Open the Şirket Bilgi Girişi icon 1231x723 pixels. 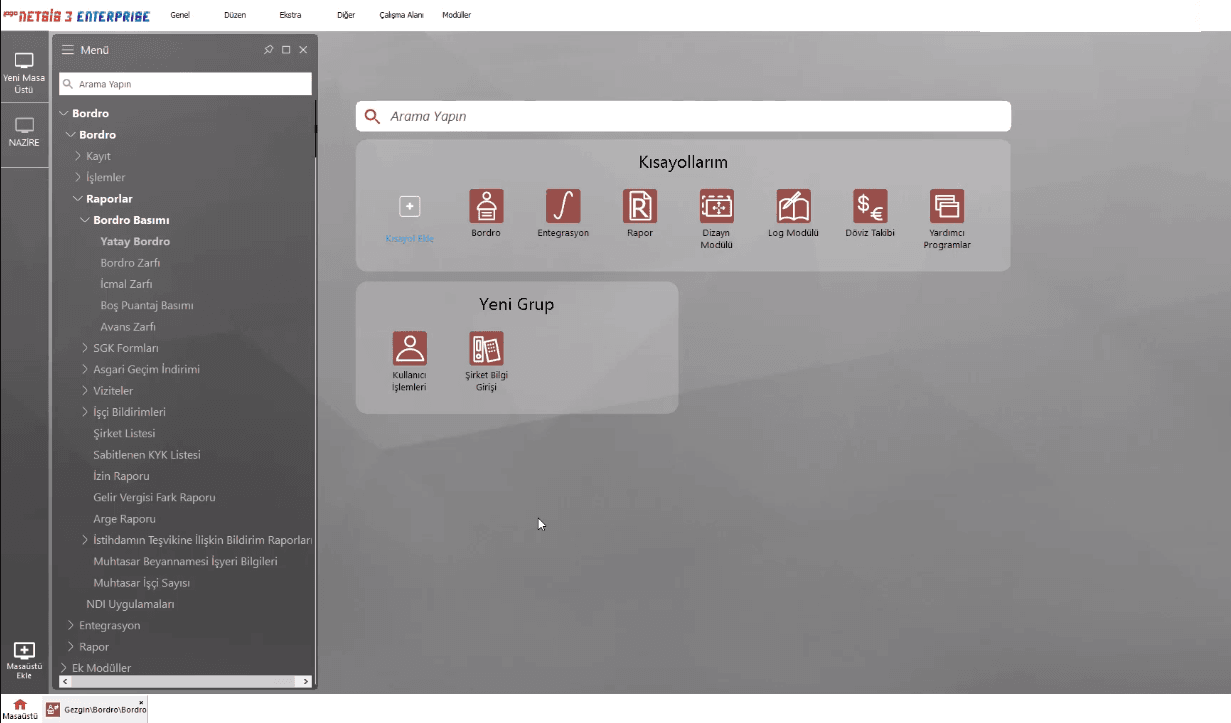click(x=486, y=349)
